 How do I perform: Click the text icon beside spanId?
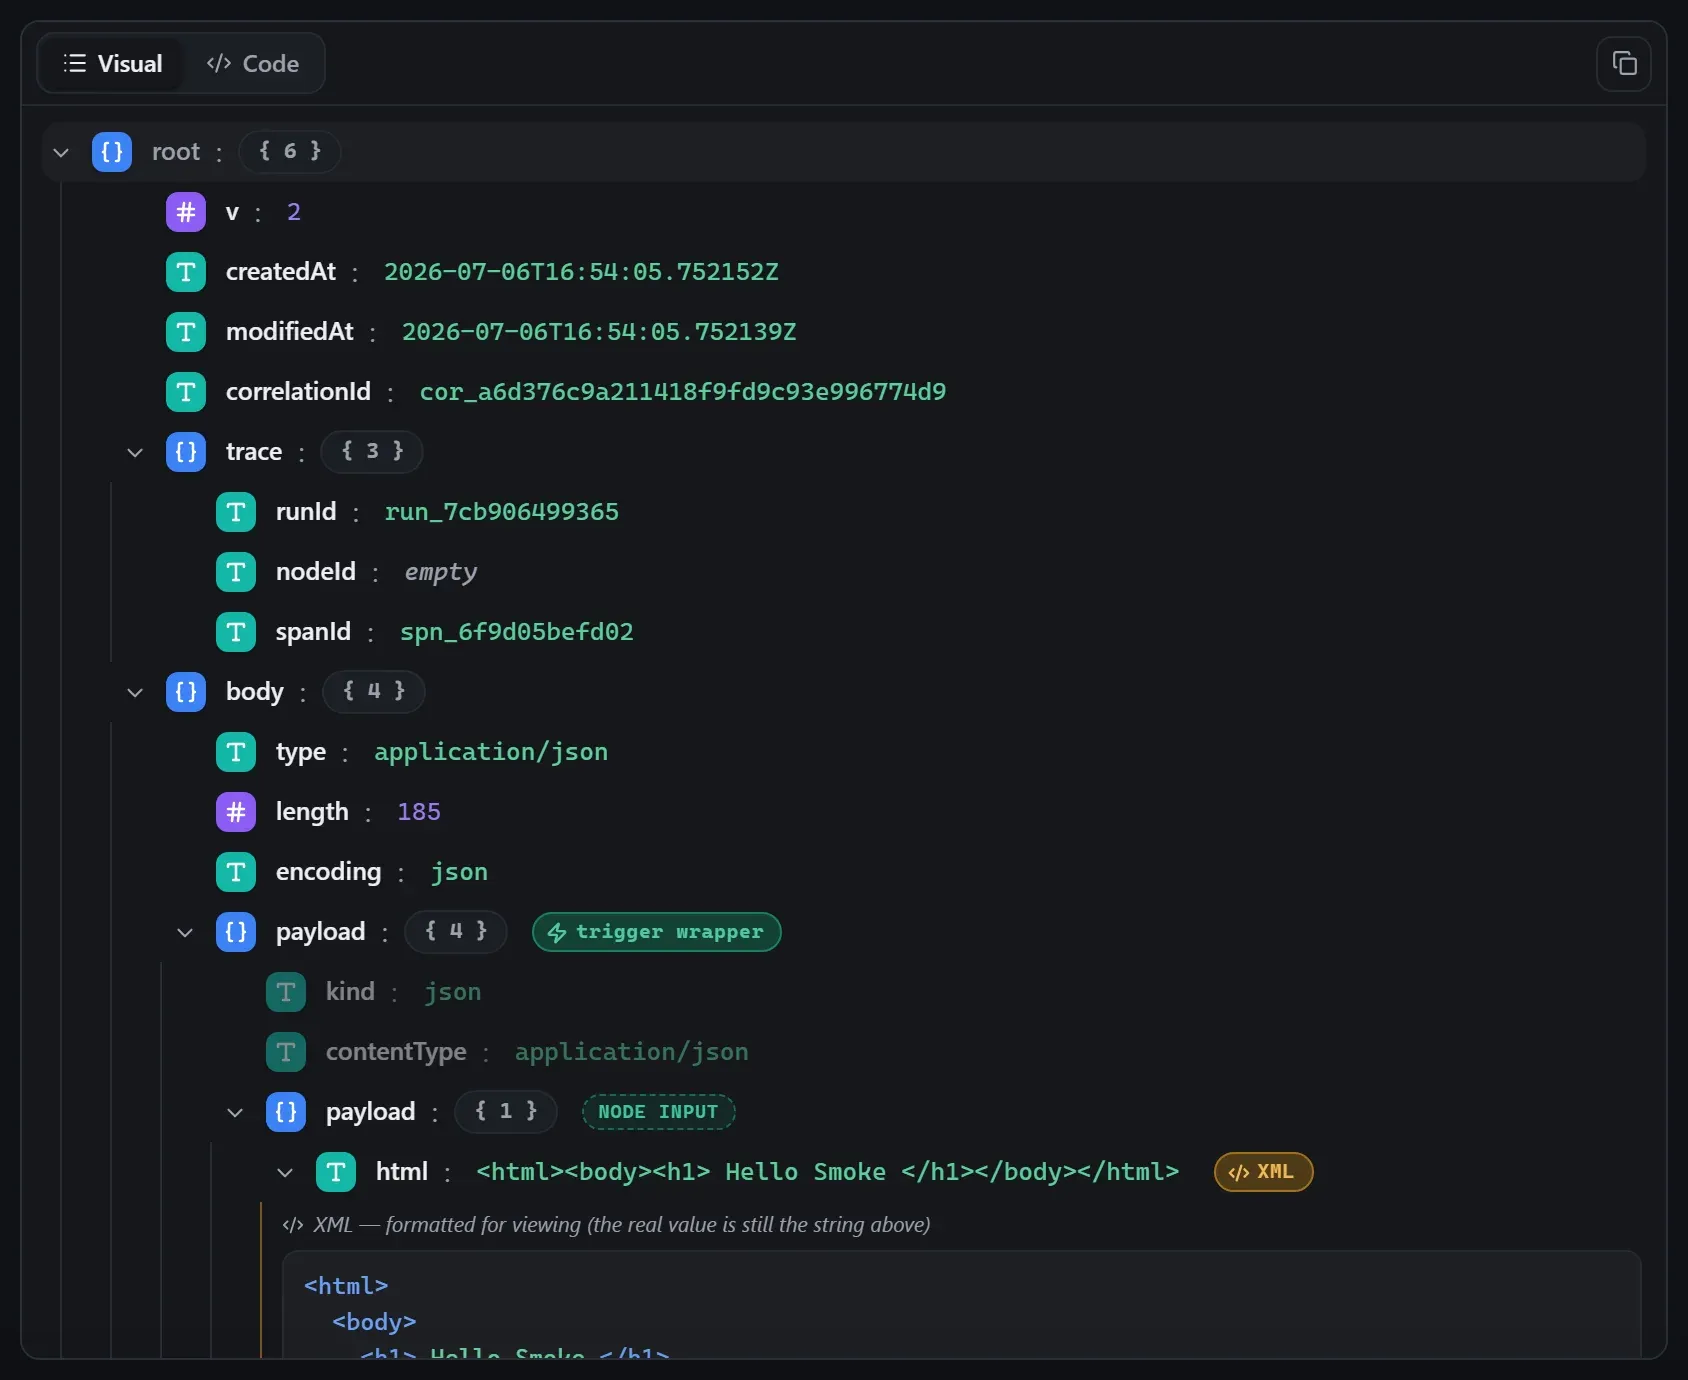pos(236,632)
